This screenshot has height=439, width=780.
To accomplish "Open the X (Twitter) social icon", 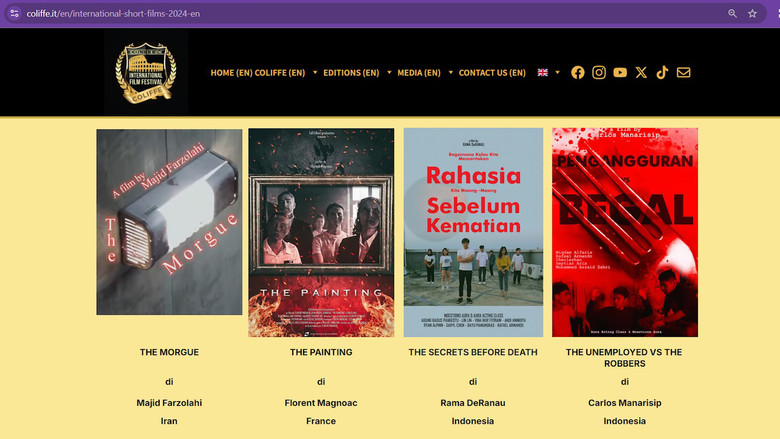I will (641, 72).
